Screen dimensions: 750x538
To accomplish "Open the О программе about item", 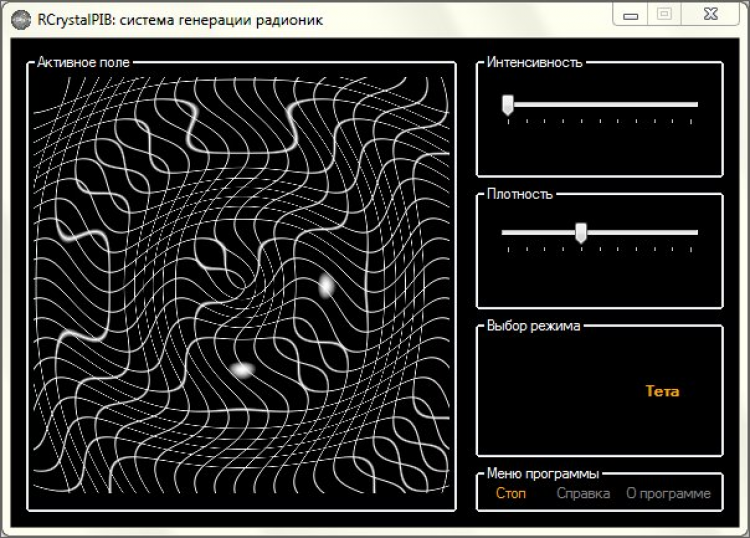I will coord(668,494).
